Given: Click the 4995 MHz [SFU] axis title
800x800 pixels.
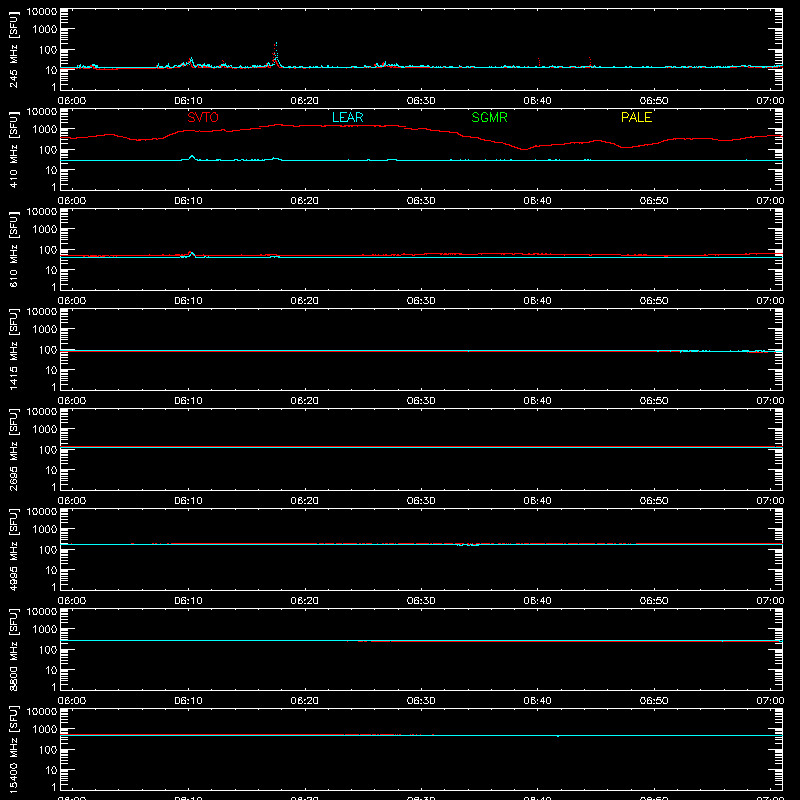Looking at the screenshot, I should pos(13,549).
